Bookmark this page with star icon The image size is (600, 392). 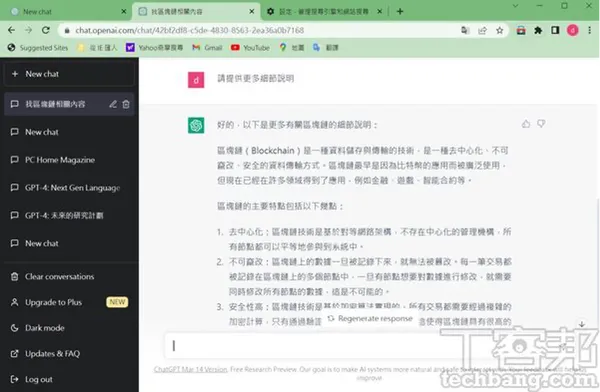(500, 30)
